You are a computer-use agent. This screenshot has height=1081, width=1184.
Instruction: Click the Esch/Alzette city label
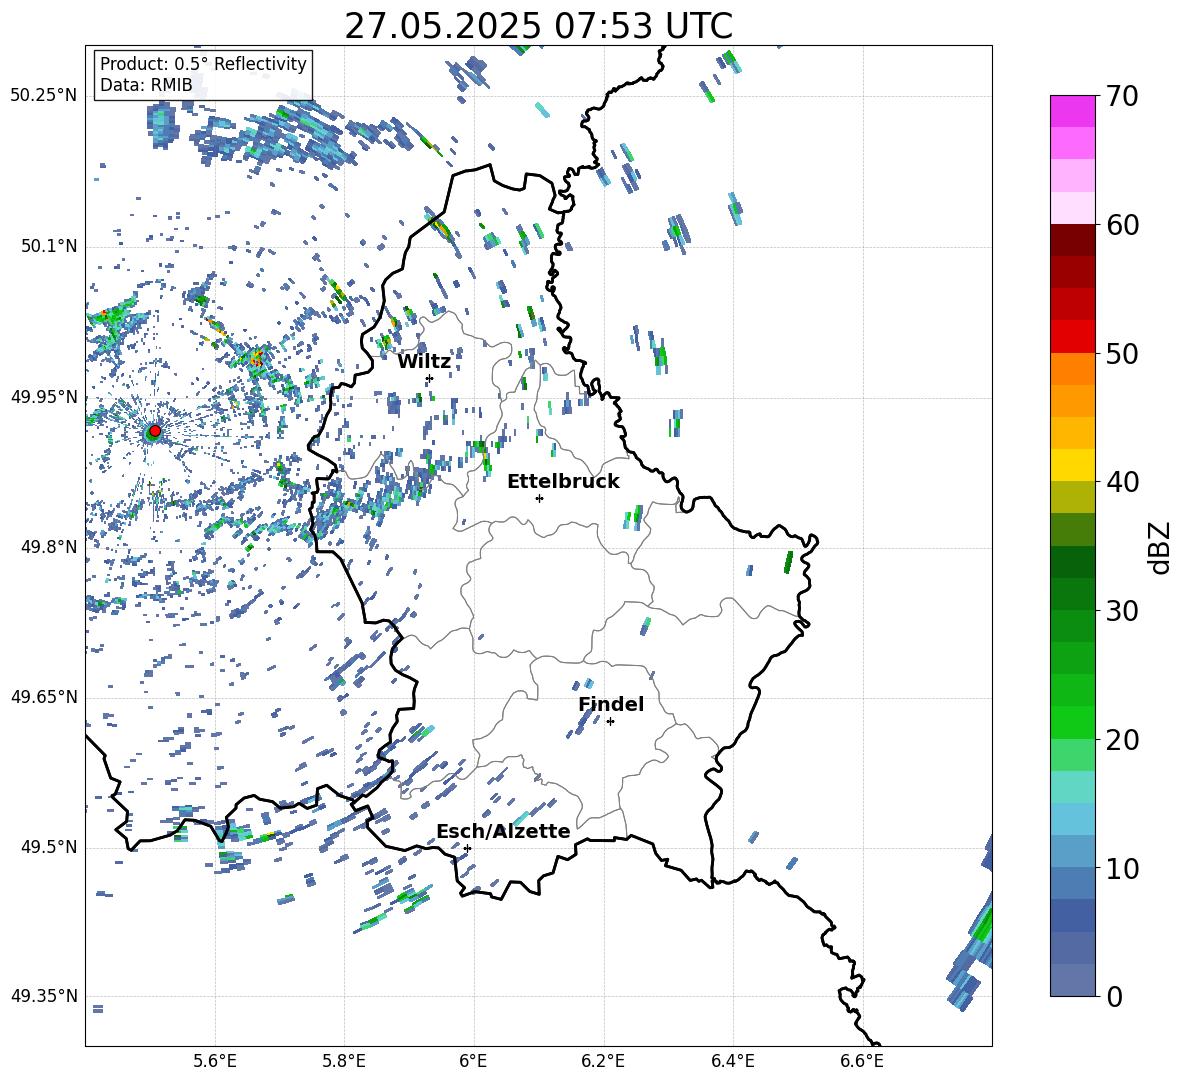503,831
